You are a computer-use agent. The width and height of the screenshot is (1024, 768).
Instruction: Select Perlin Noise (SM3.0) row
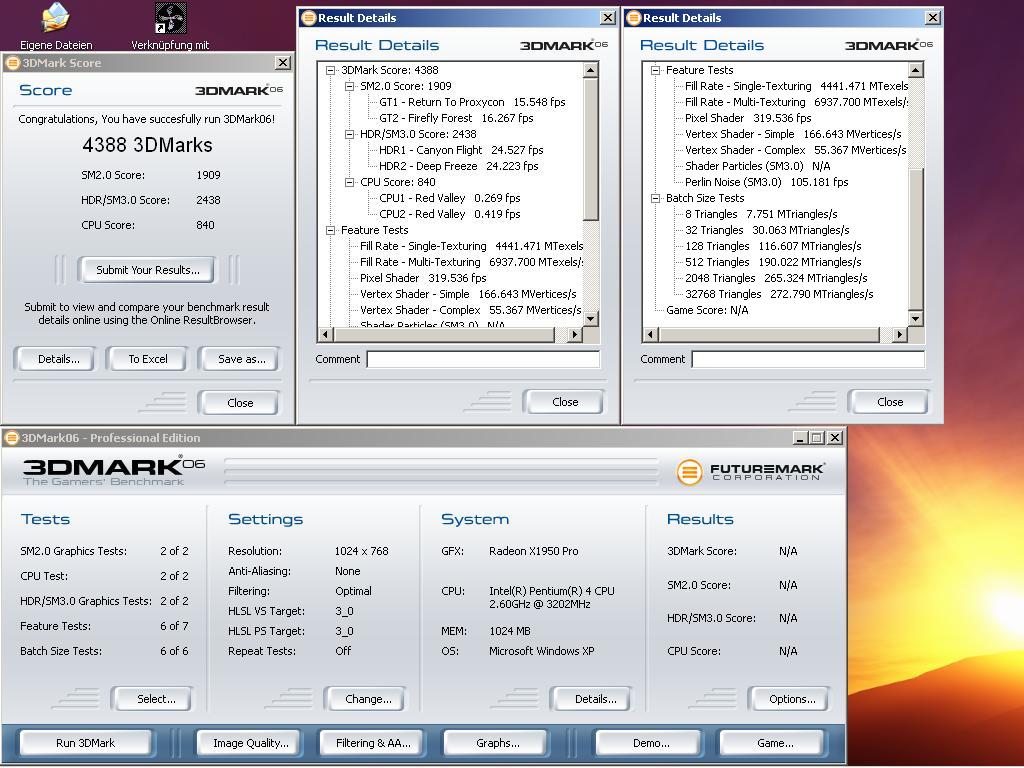point(767,182)
